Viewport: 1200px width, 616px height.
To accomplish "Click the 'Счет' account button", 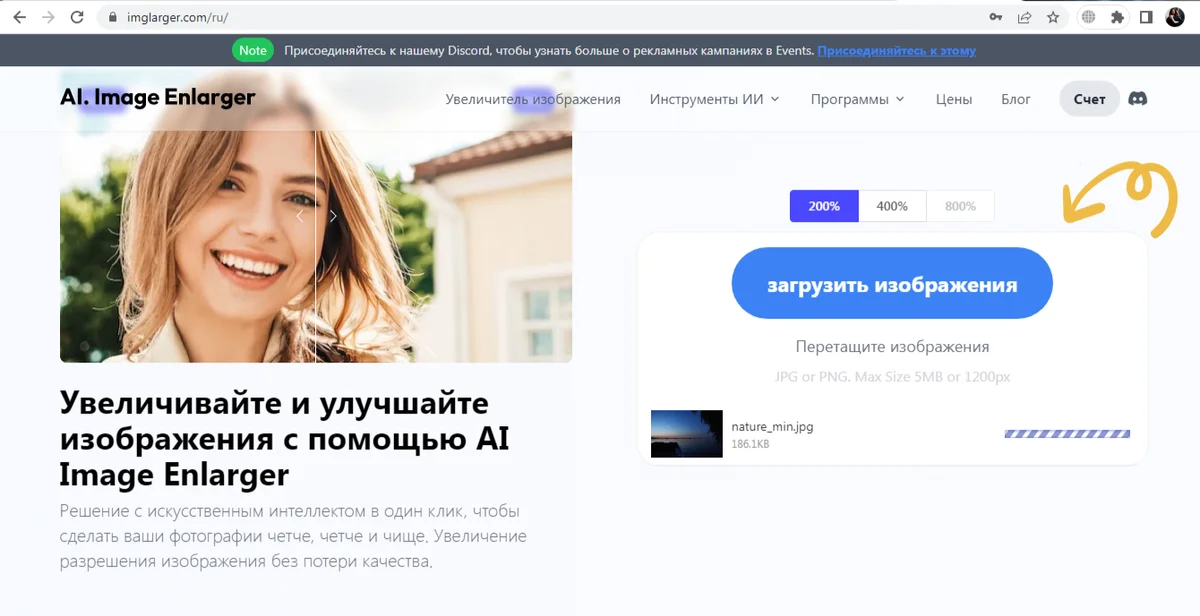I will point(1089,99).
